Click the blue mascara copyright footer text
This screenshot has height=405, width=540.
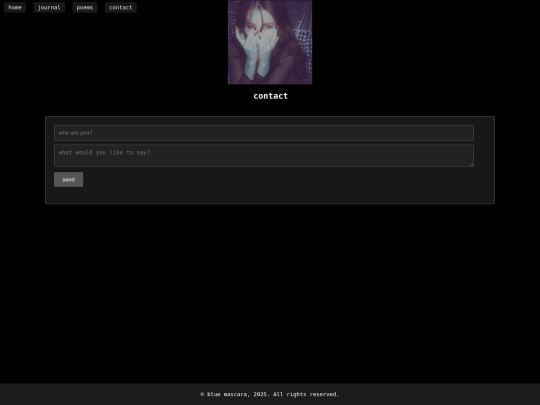pyautogui.click(x=270, y=394)
